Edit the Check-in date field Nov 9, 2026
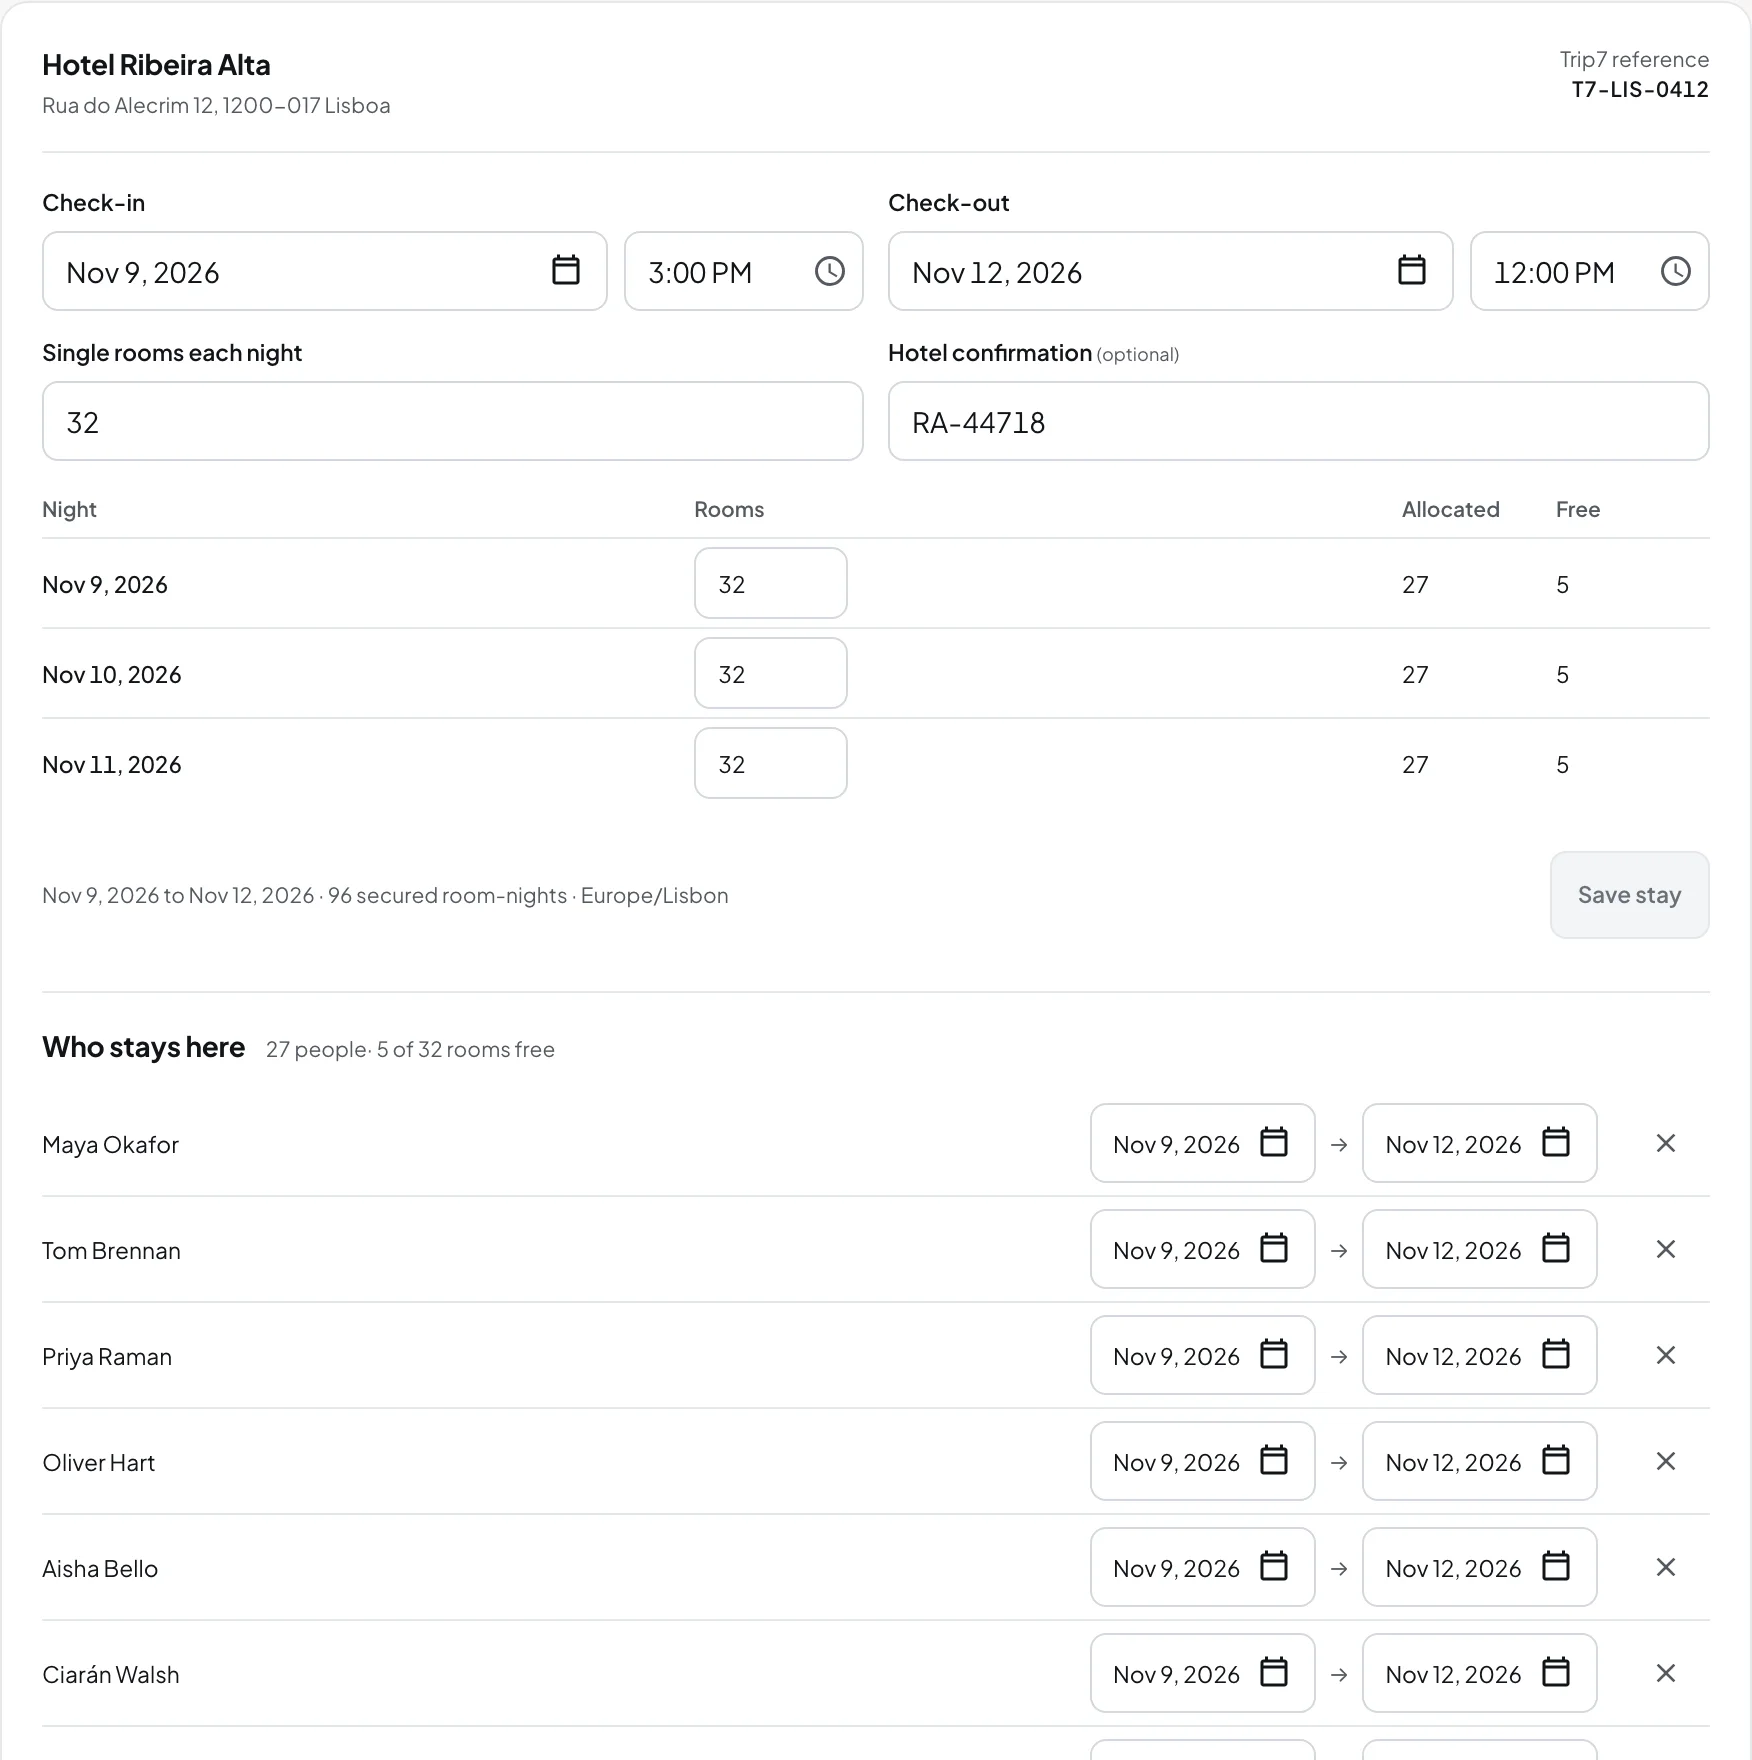 (325, 271)
